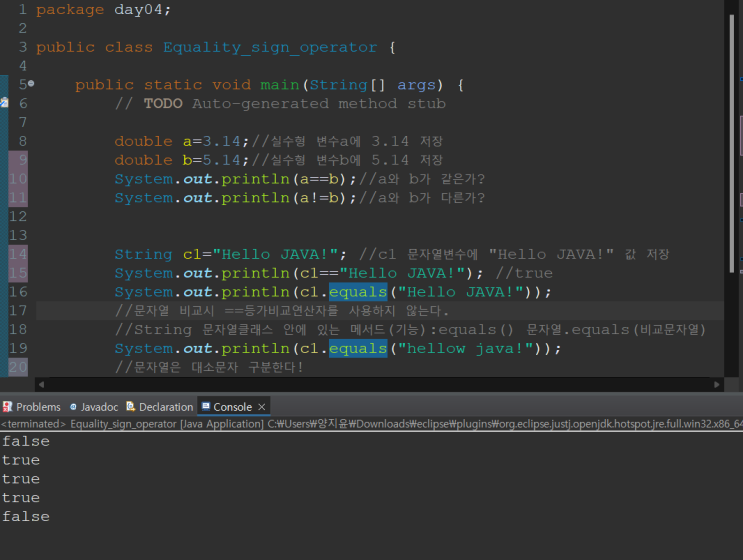743x560 pixels.
Task: Select the Console tab
Action: point(231,407)
